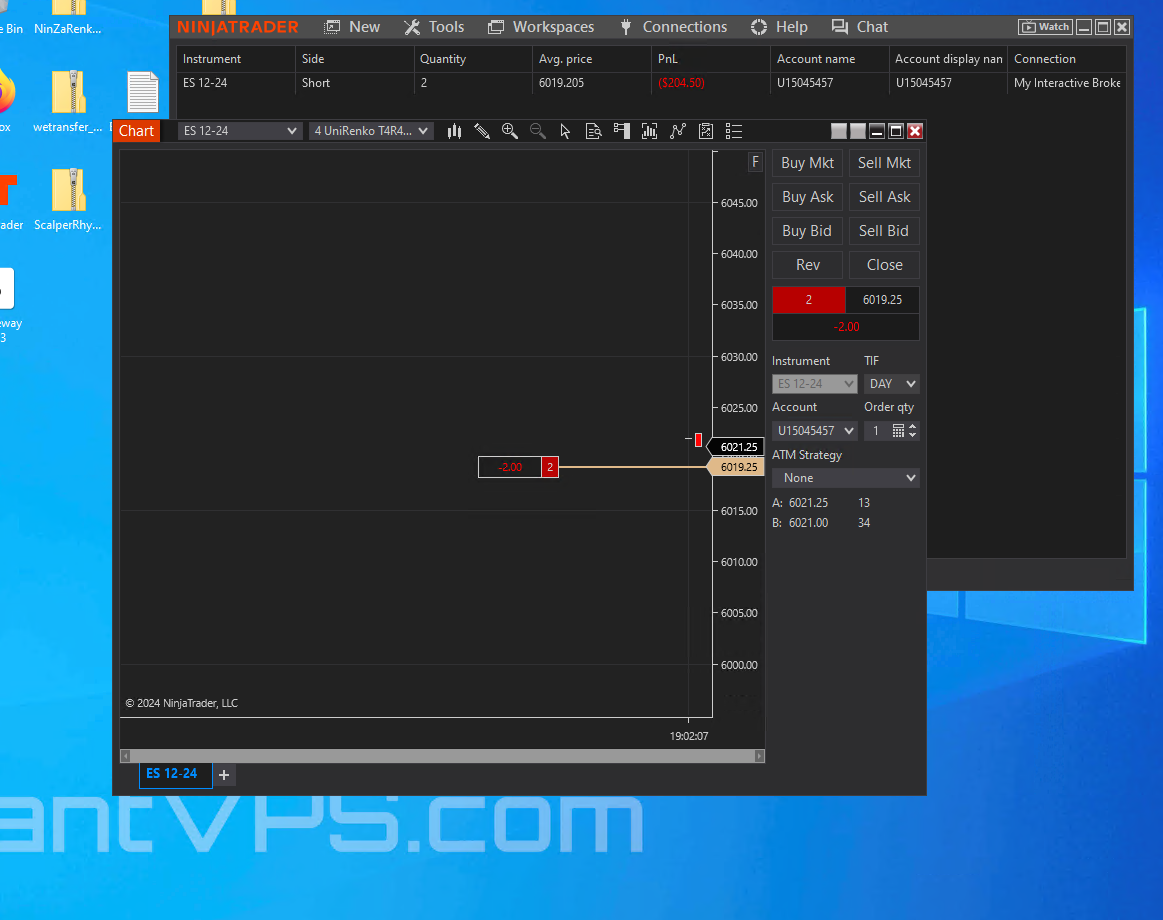Open the wetransfer zip folder on desktop
This screenshot has width=1163, height=920.
tap(67, 102)
